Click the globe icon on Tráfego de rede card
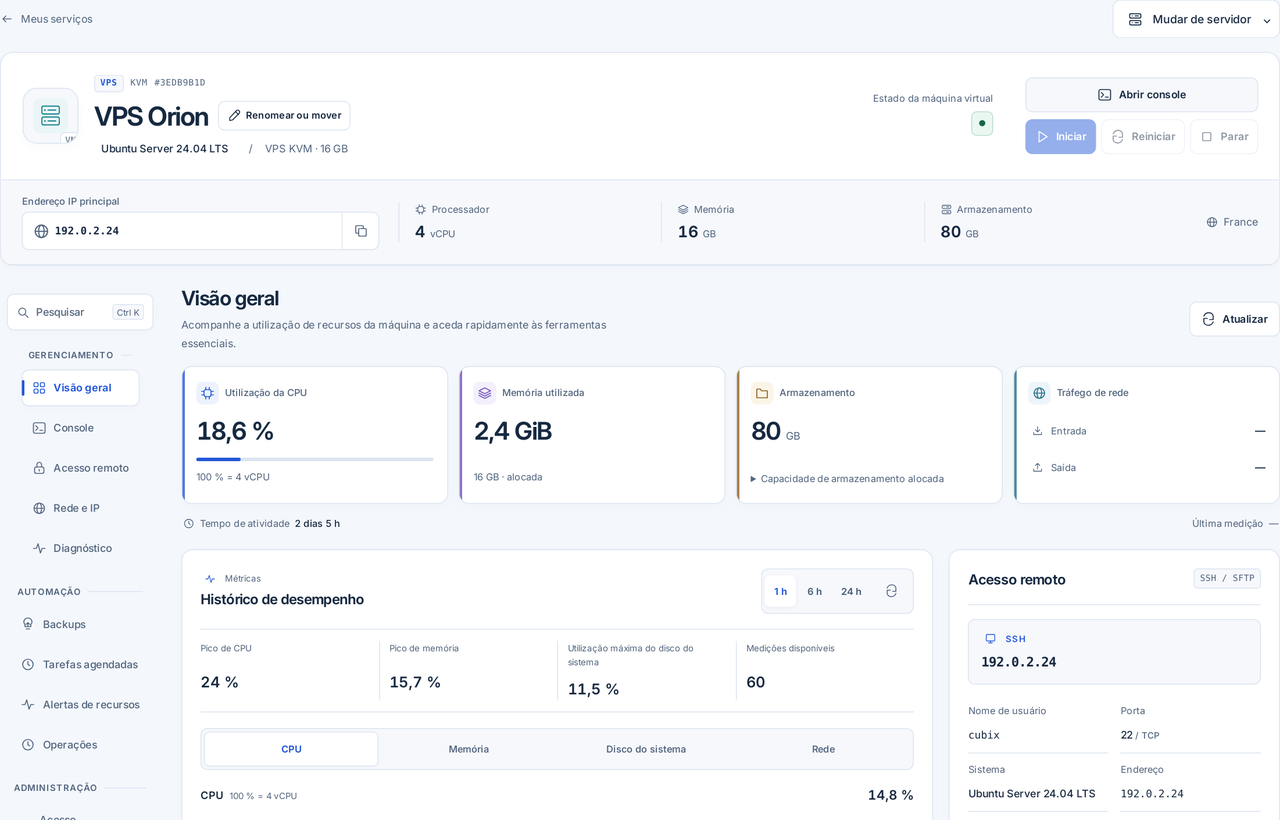1280x820 pixels. tap(1039, 393)
